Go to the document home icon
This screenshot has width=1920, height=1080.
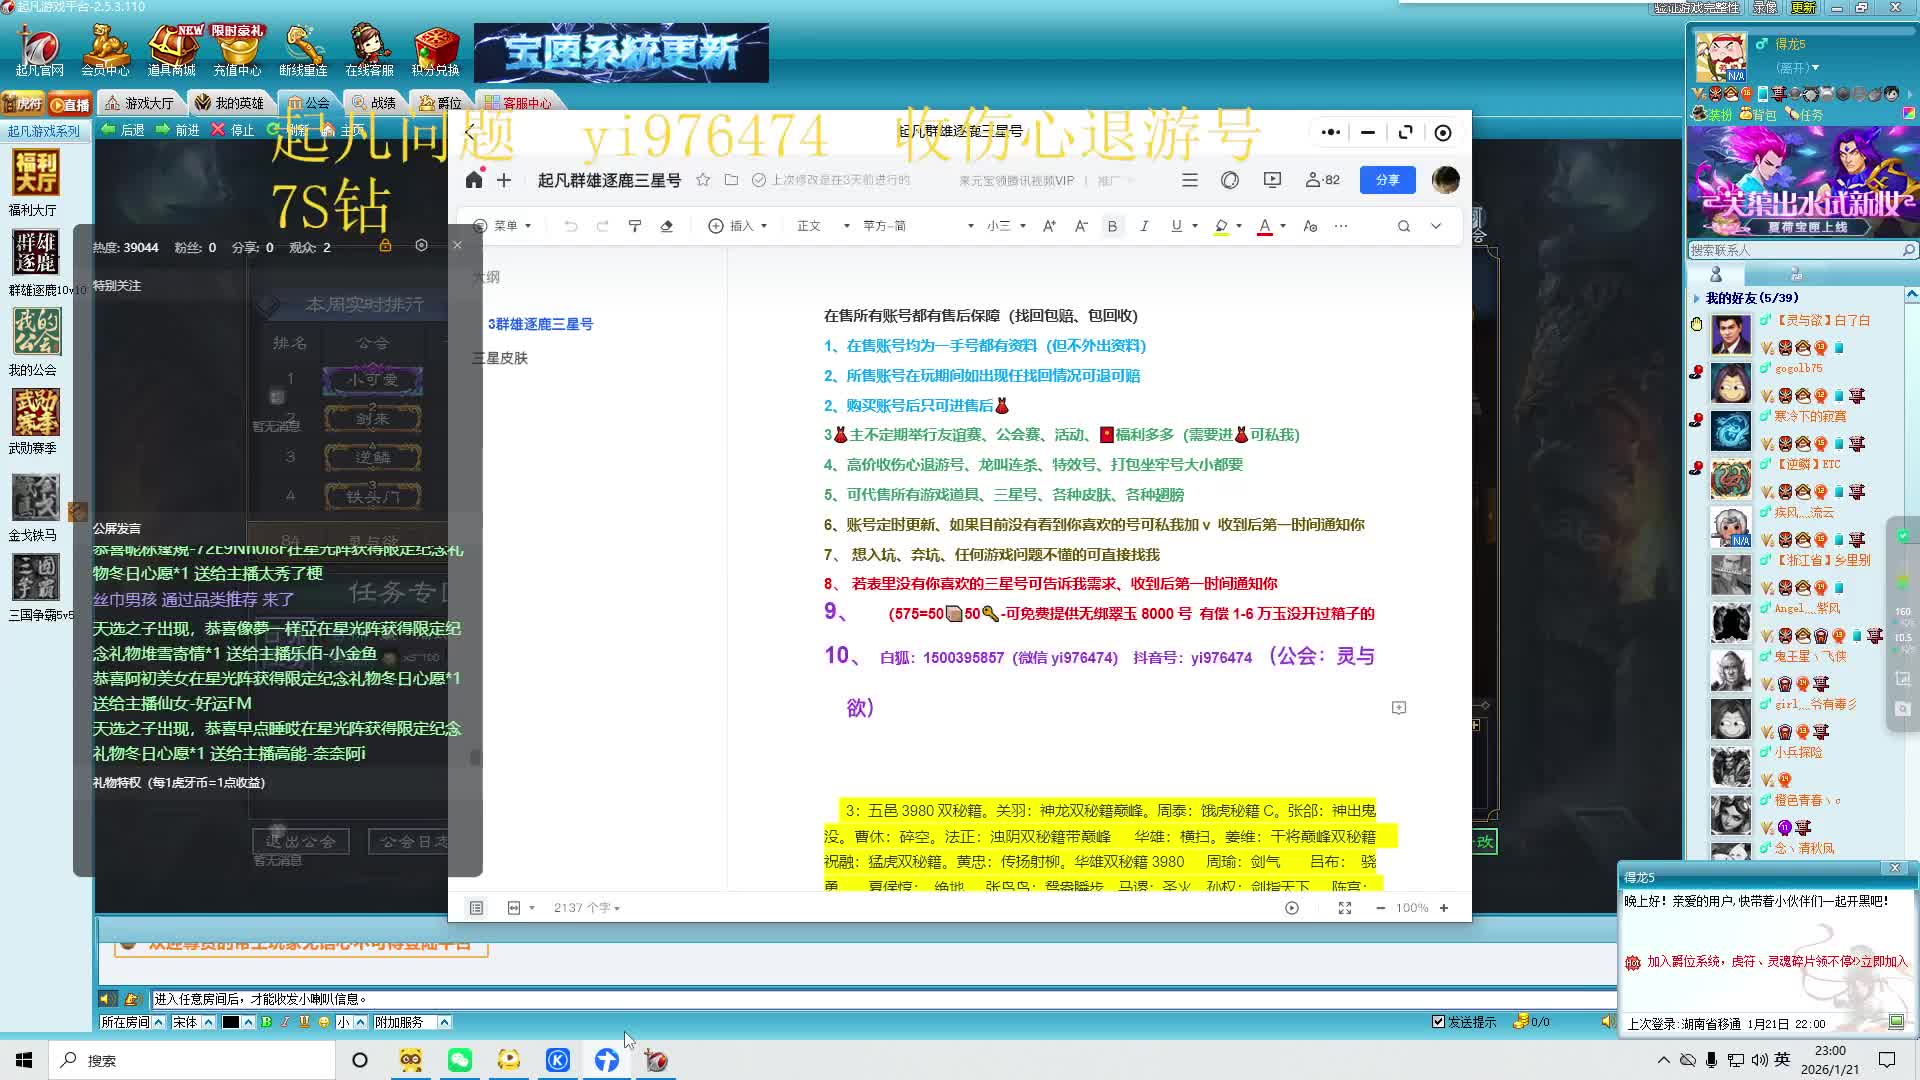(x=474, y=180)
